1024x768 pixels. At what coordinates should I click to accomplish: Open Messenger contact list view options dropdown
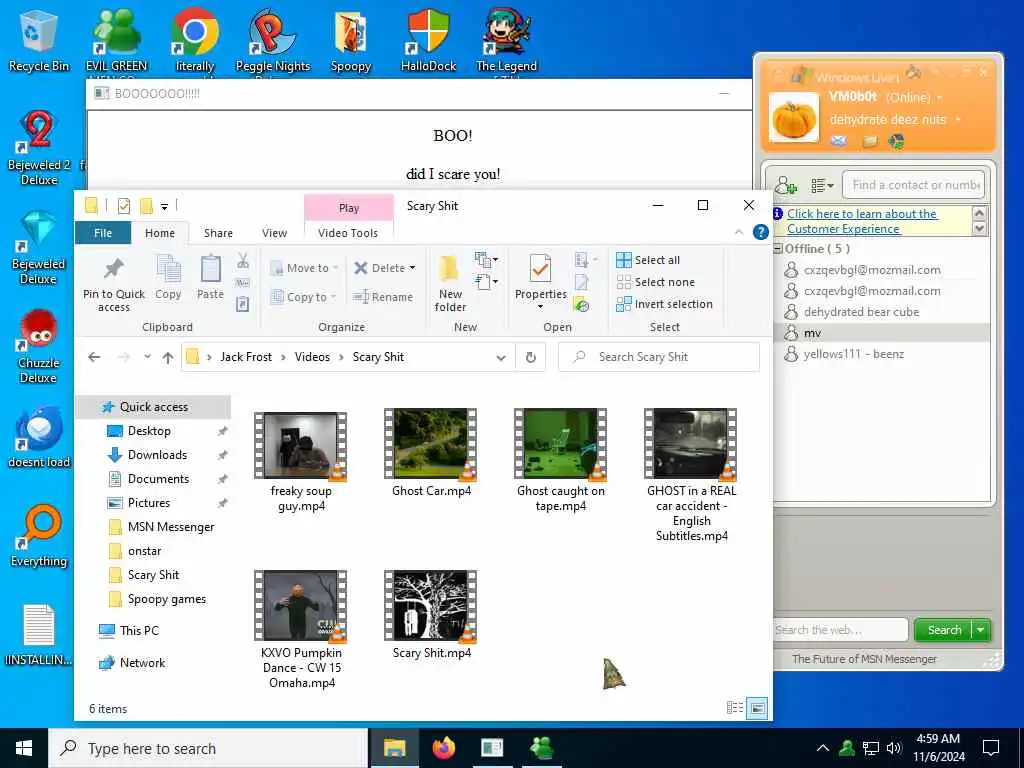pos(822,186)
